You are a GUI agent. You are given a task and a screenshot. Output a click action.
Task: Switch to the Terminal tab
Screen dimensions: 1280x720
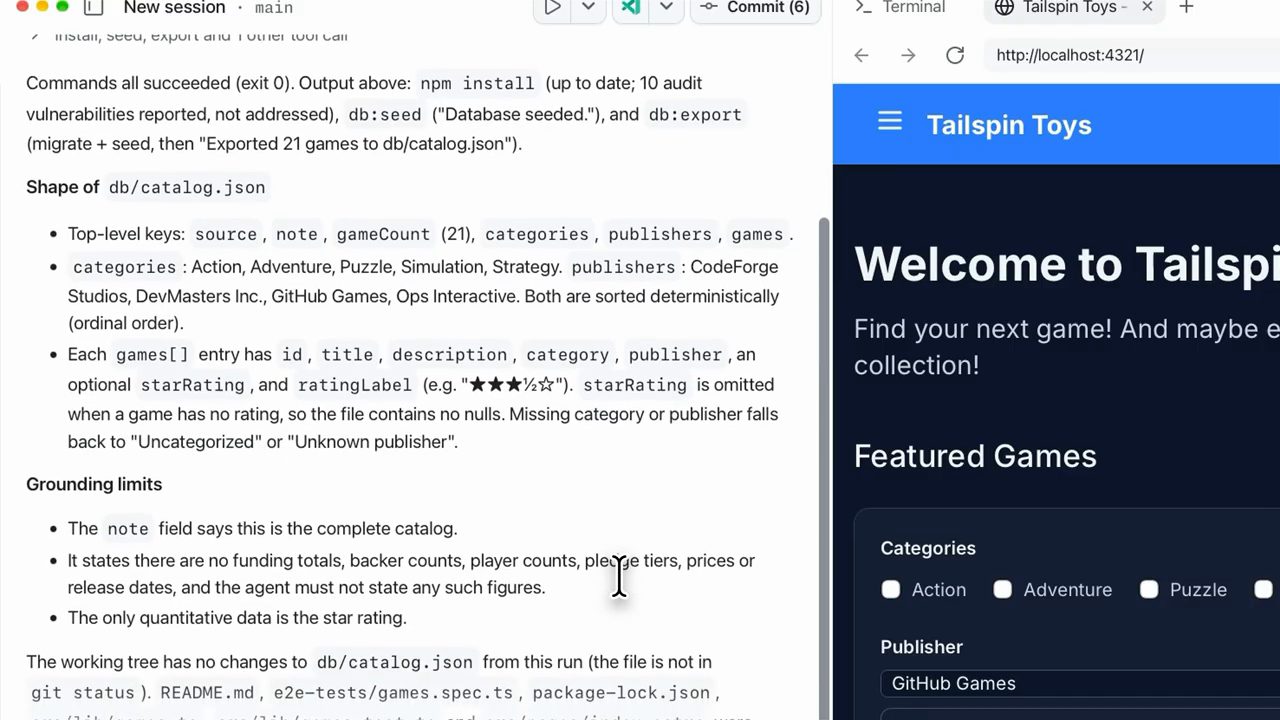pyautogui.click(x=900, y=7)
